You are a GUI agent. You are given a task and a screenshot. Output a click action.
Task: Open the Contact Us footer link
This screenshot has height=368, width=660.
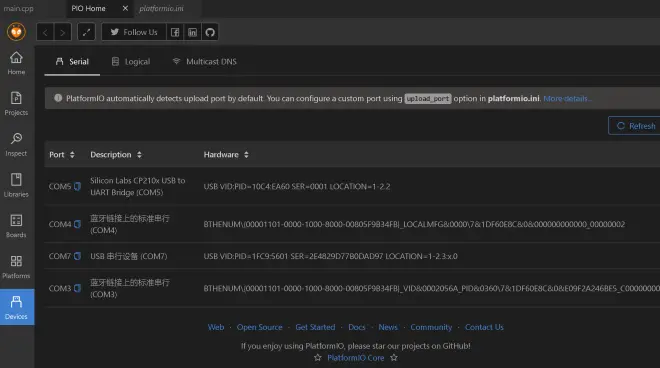pos(484,327)
